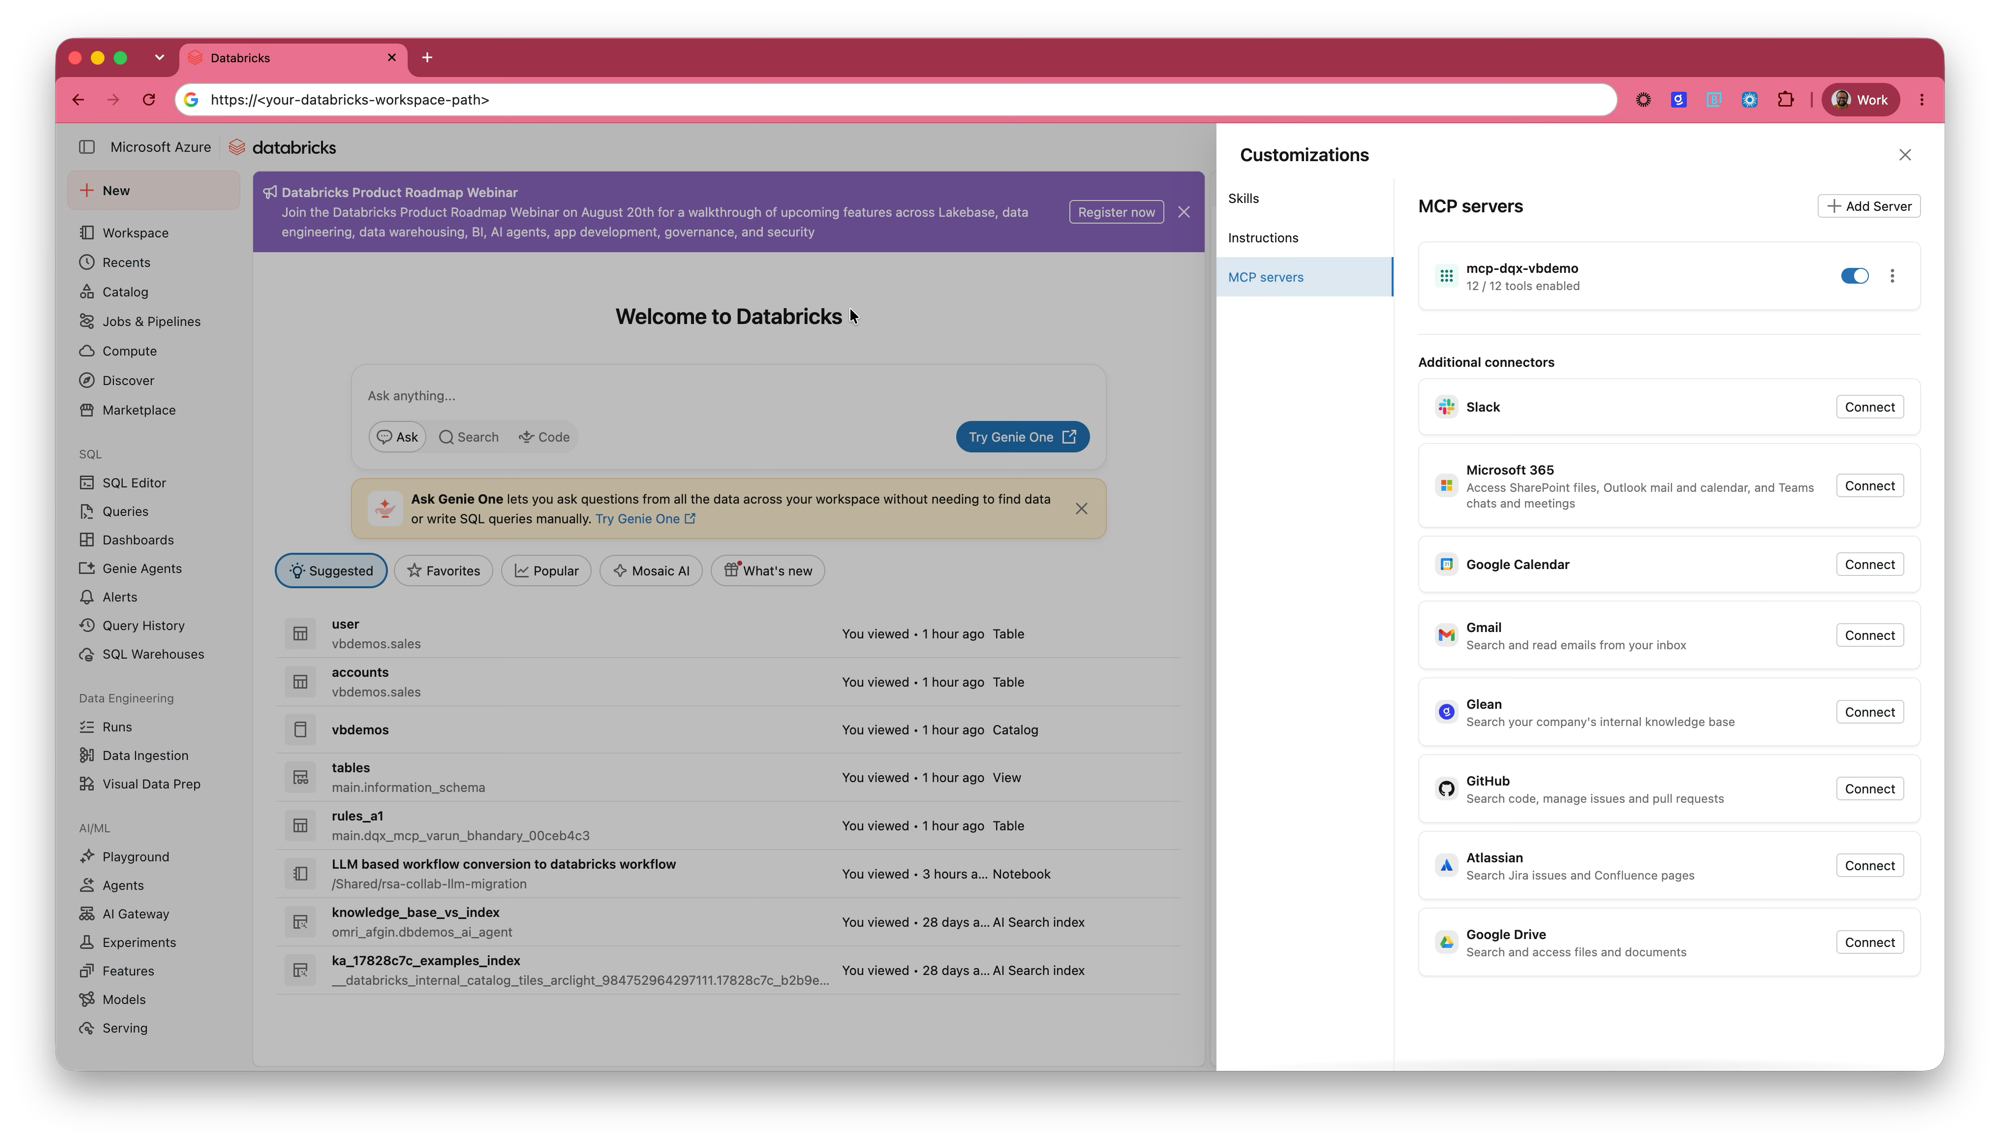Open Visual Data Prep
The image size is (2000, 1144).
pyautogui.click(x=151, y=784)
